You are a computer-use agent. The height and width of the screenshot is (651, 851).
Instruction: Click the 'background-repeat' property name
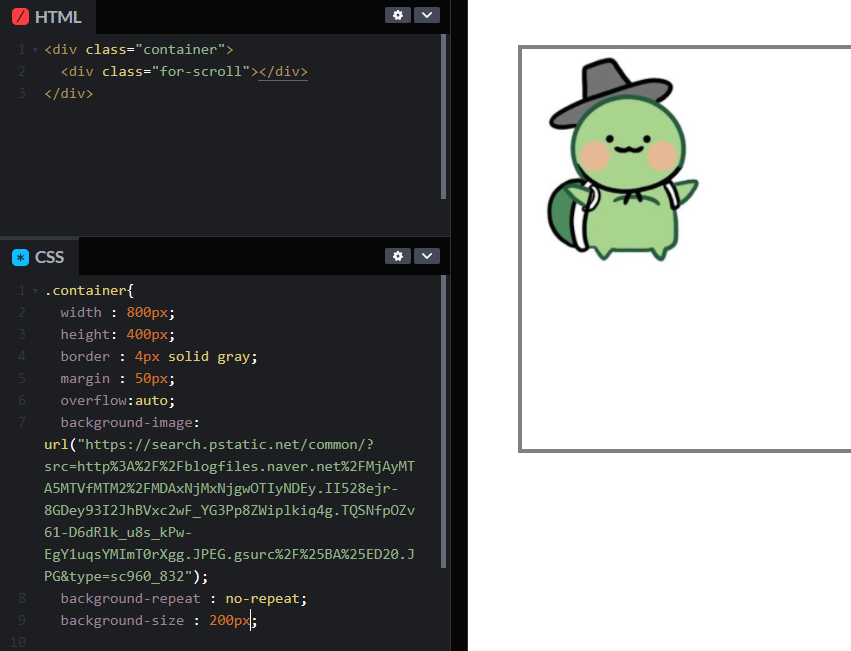[x=130, y=598]
